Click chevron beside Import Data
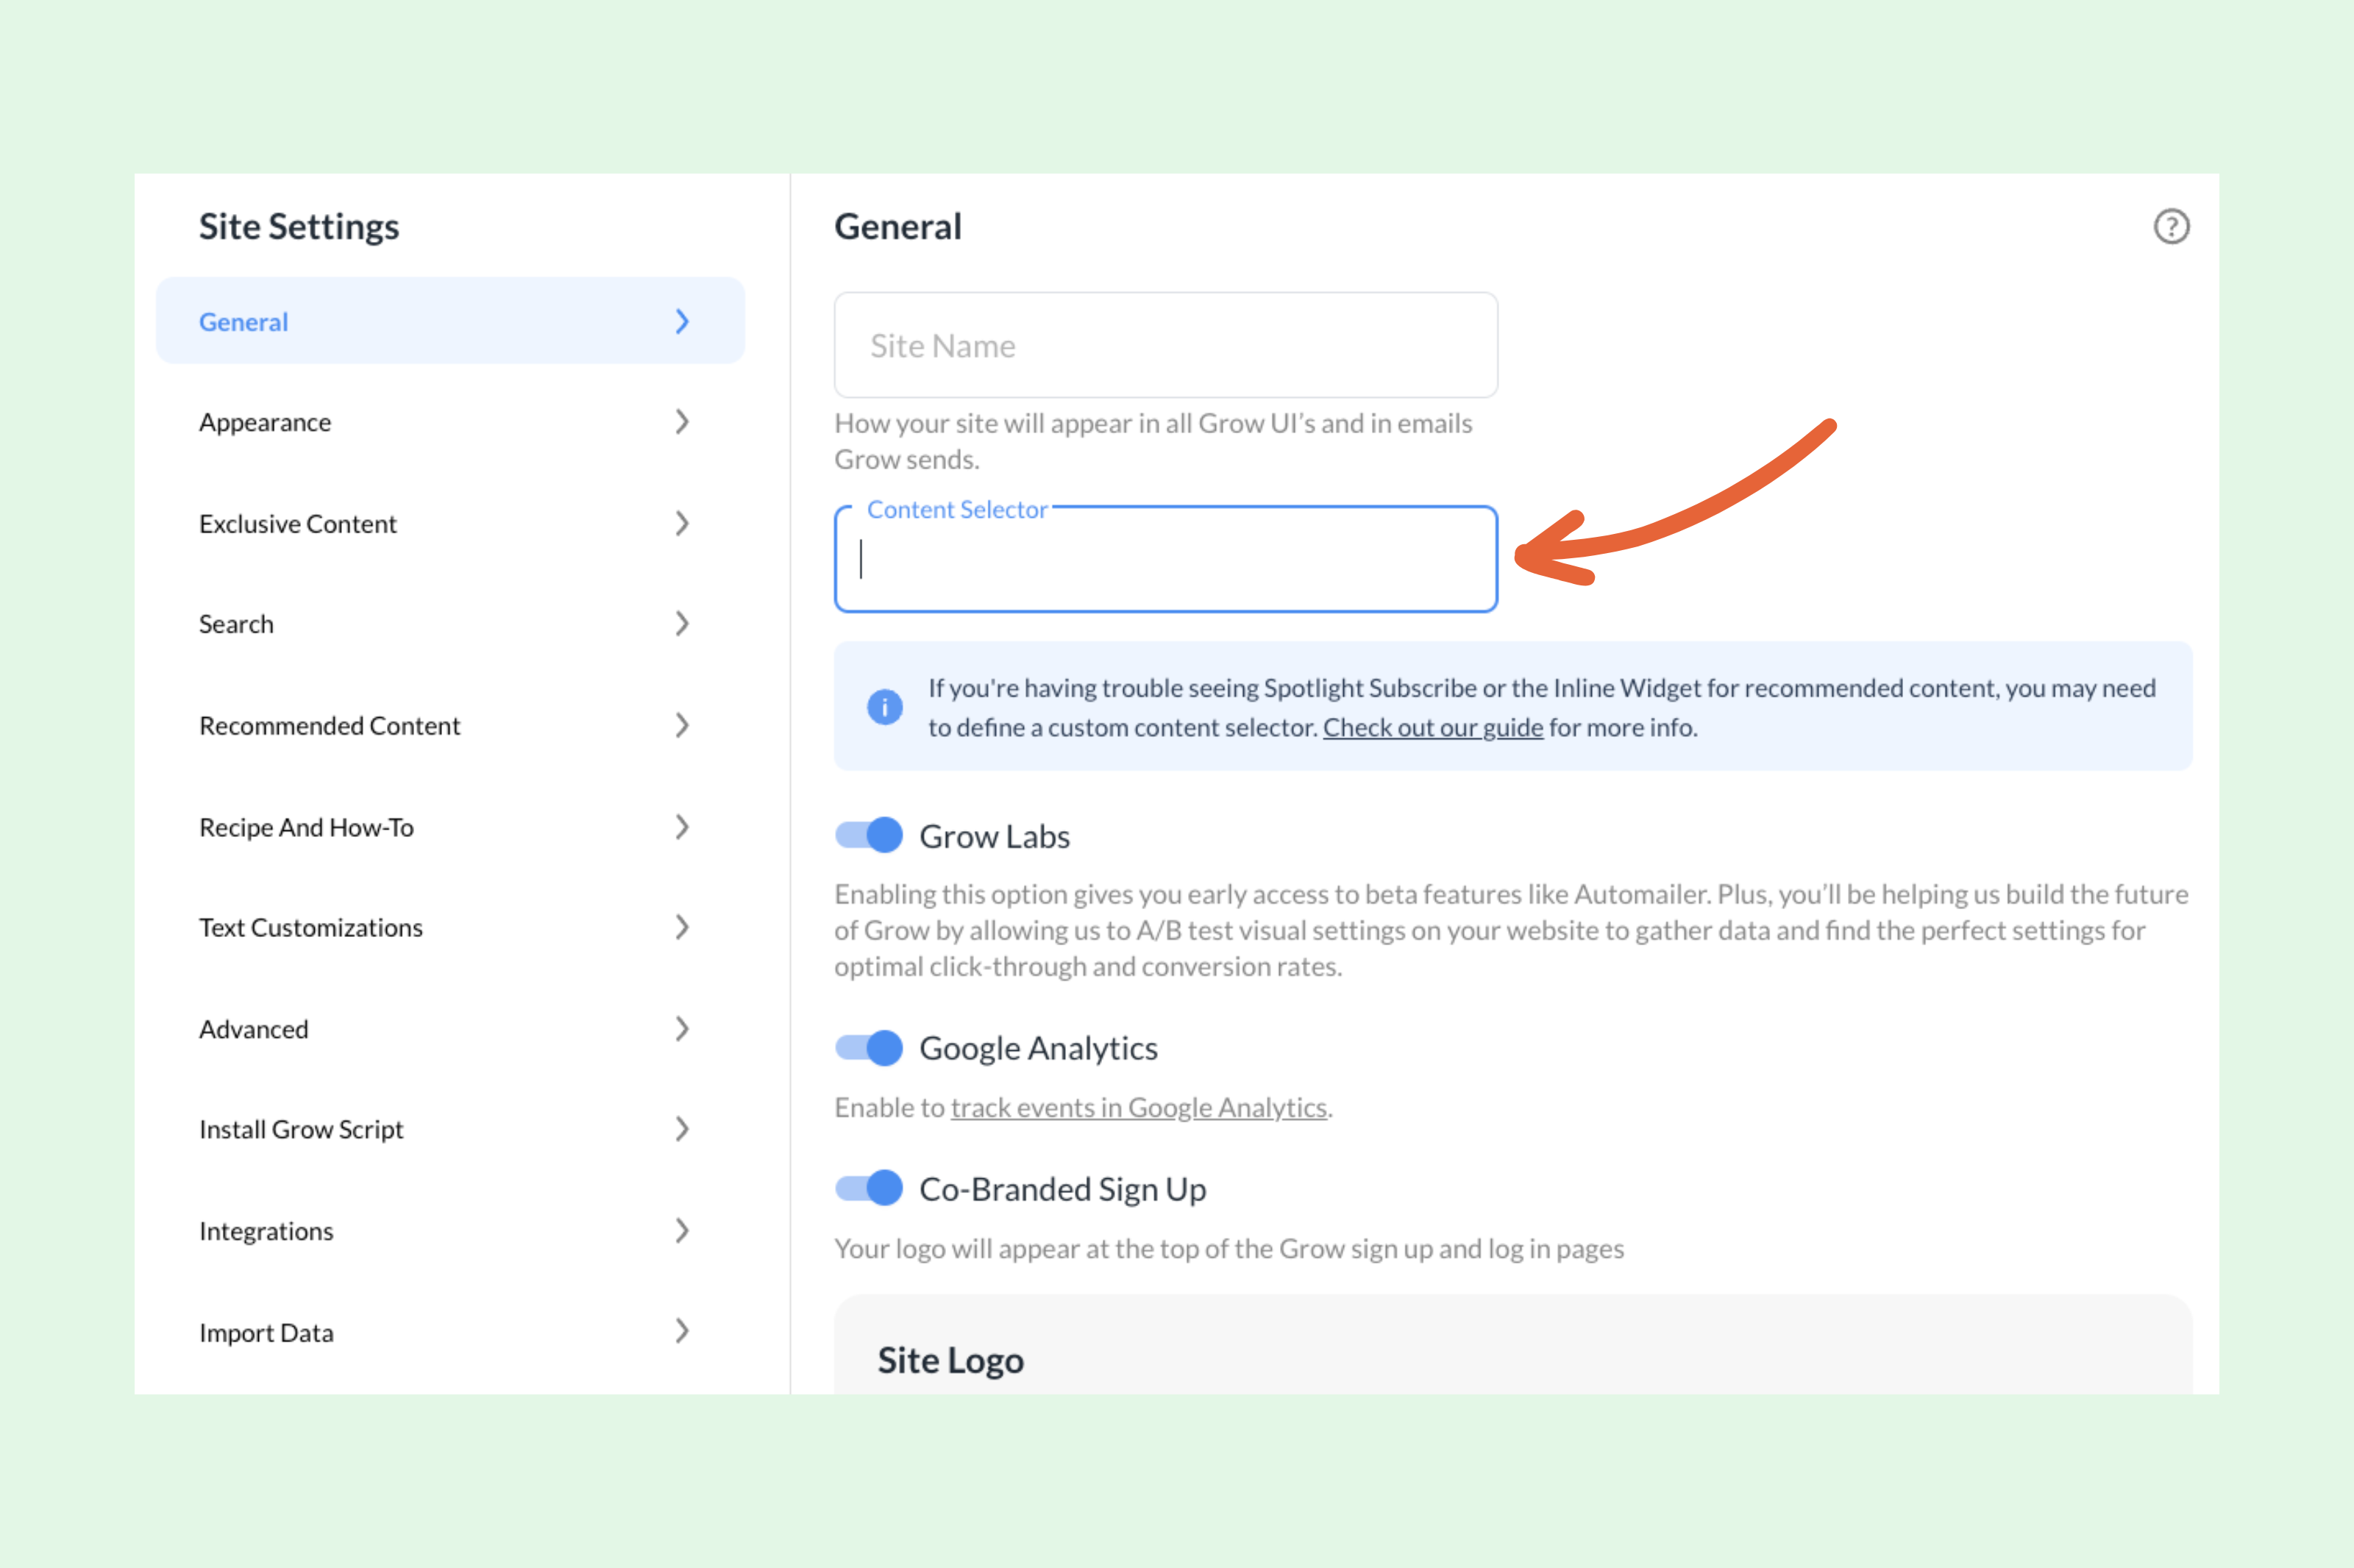2354x1568 pixels. pos(682,1331)
